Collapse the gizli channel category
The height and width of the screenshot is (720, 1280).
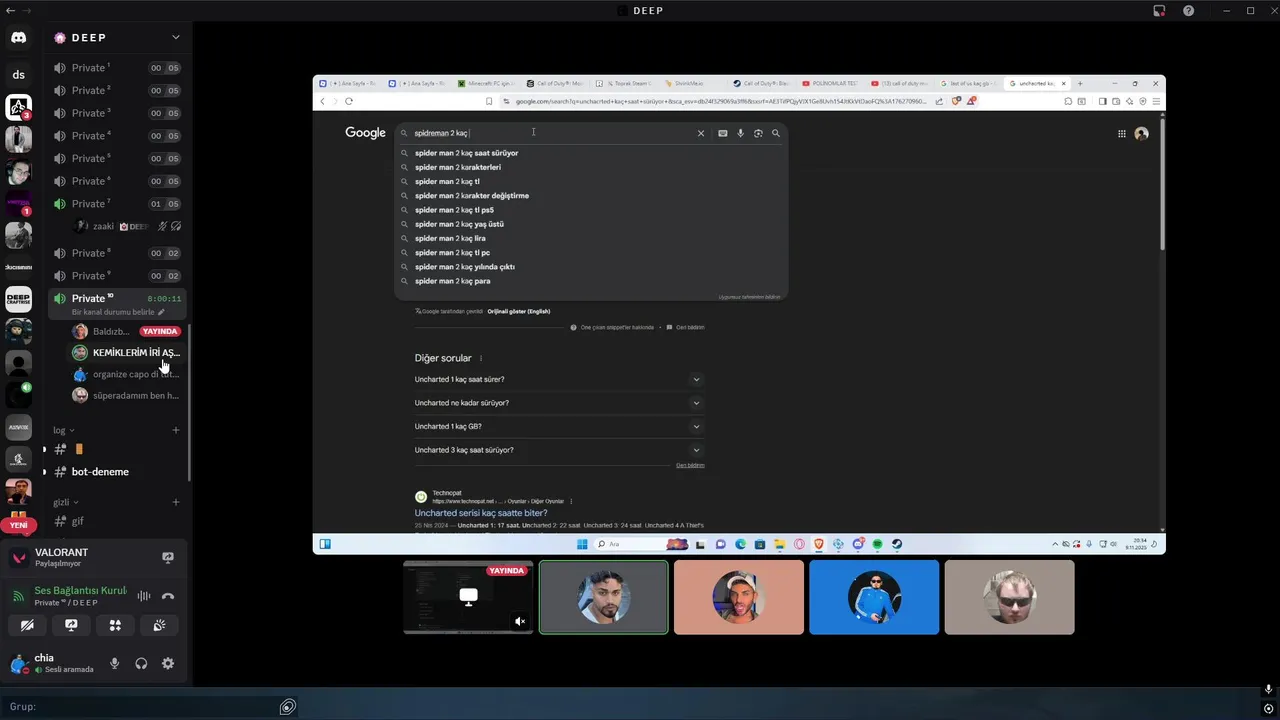(66, 502)
